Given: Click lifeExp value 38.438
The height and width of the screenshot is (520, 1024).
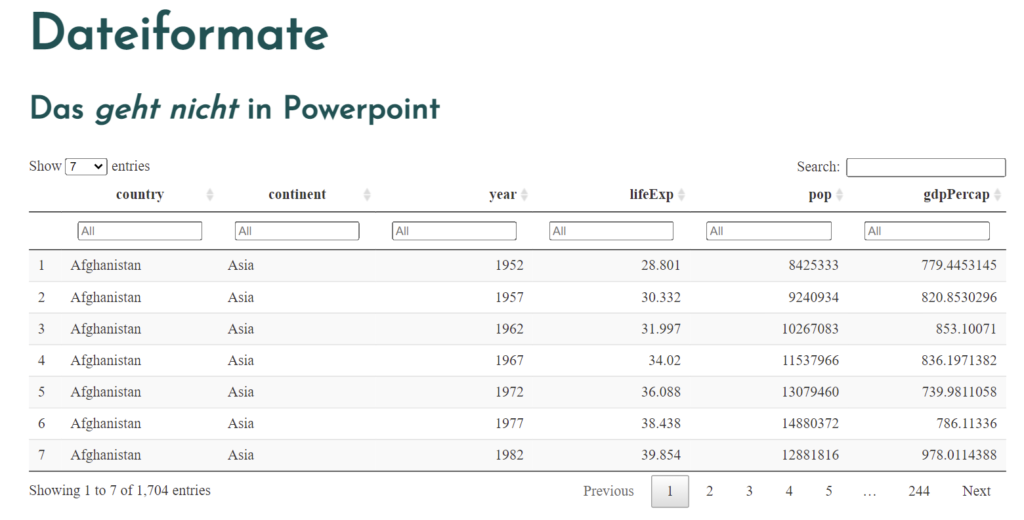Looking at the screenshot, I should [660, 423].
